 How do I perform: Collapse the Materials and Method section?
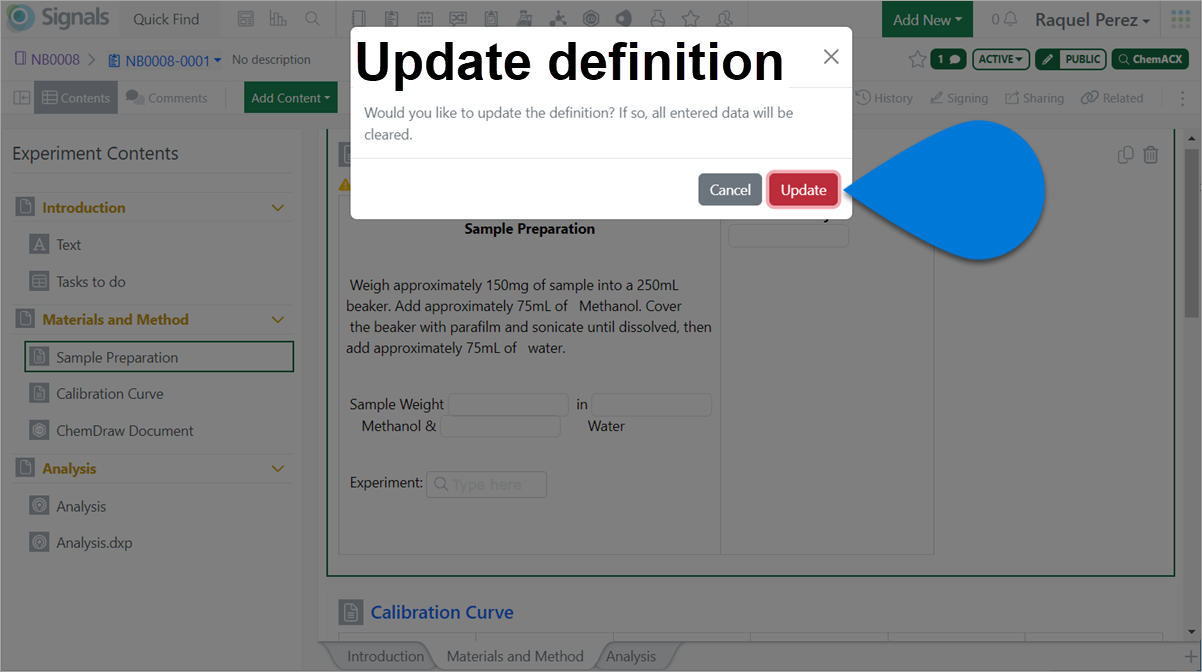[277, 319]
